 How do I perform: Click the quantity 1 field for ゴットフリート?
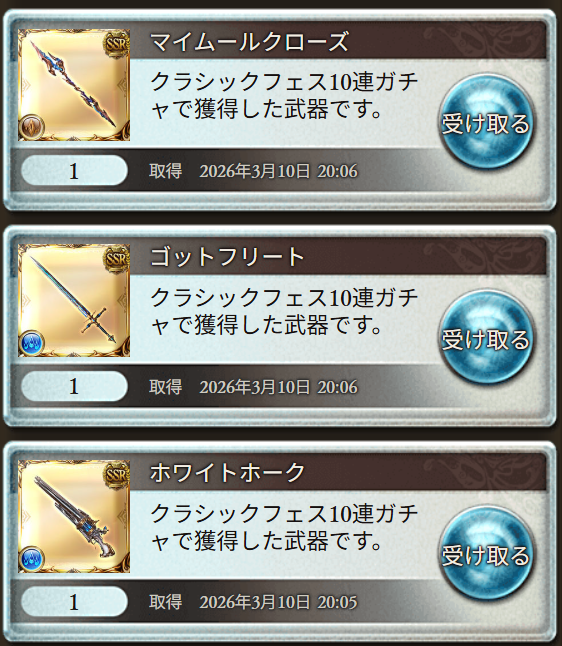point(74,386)
